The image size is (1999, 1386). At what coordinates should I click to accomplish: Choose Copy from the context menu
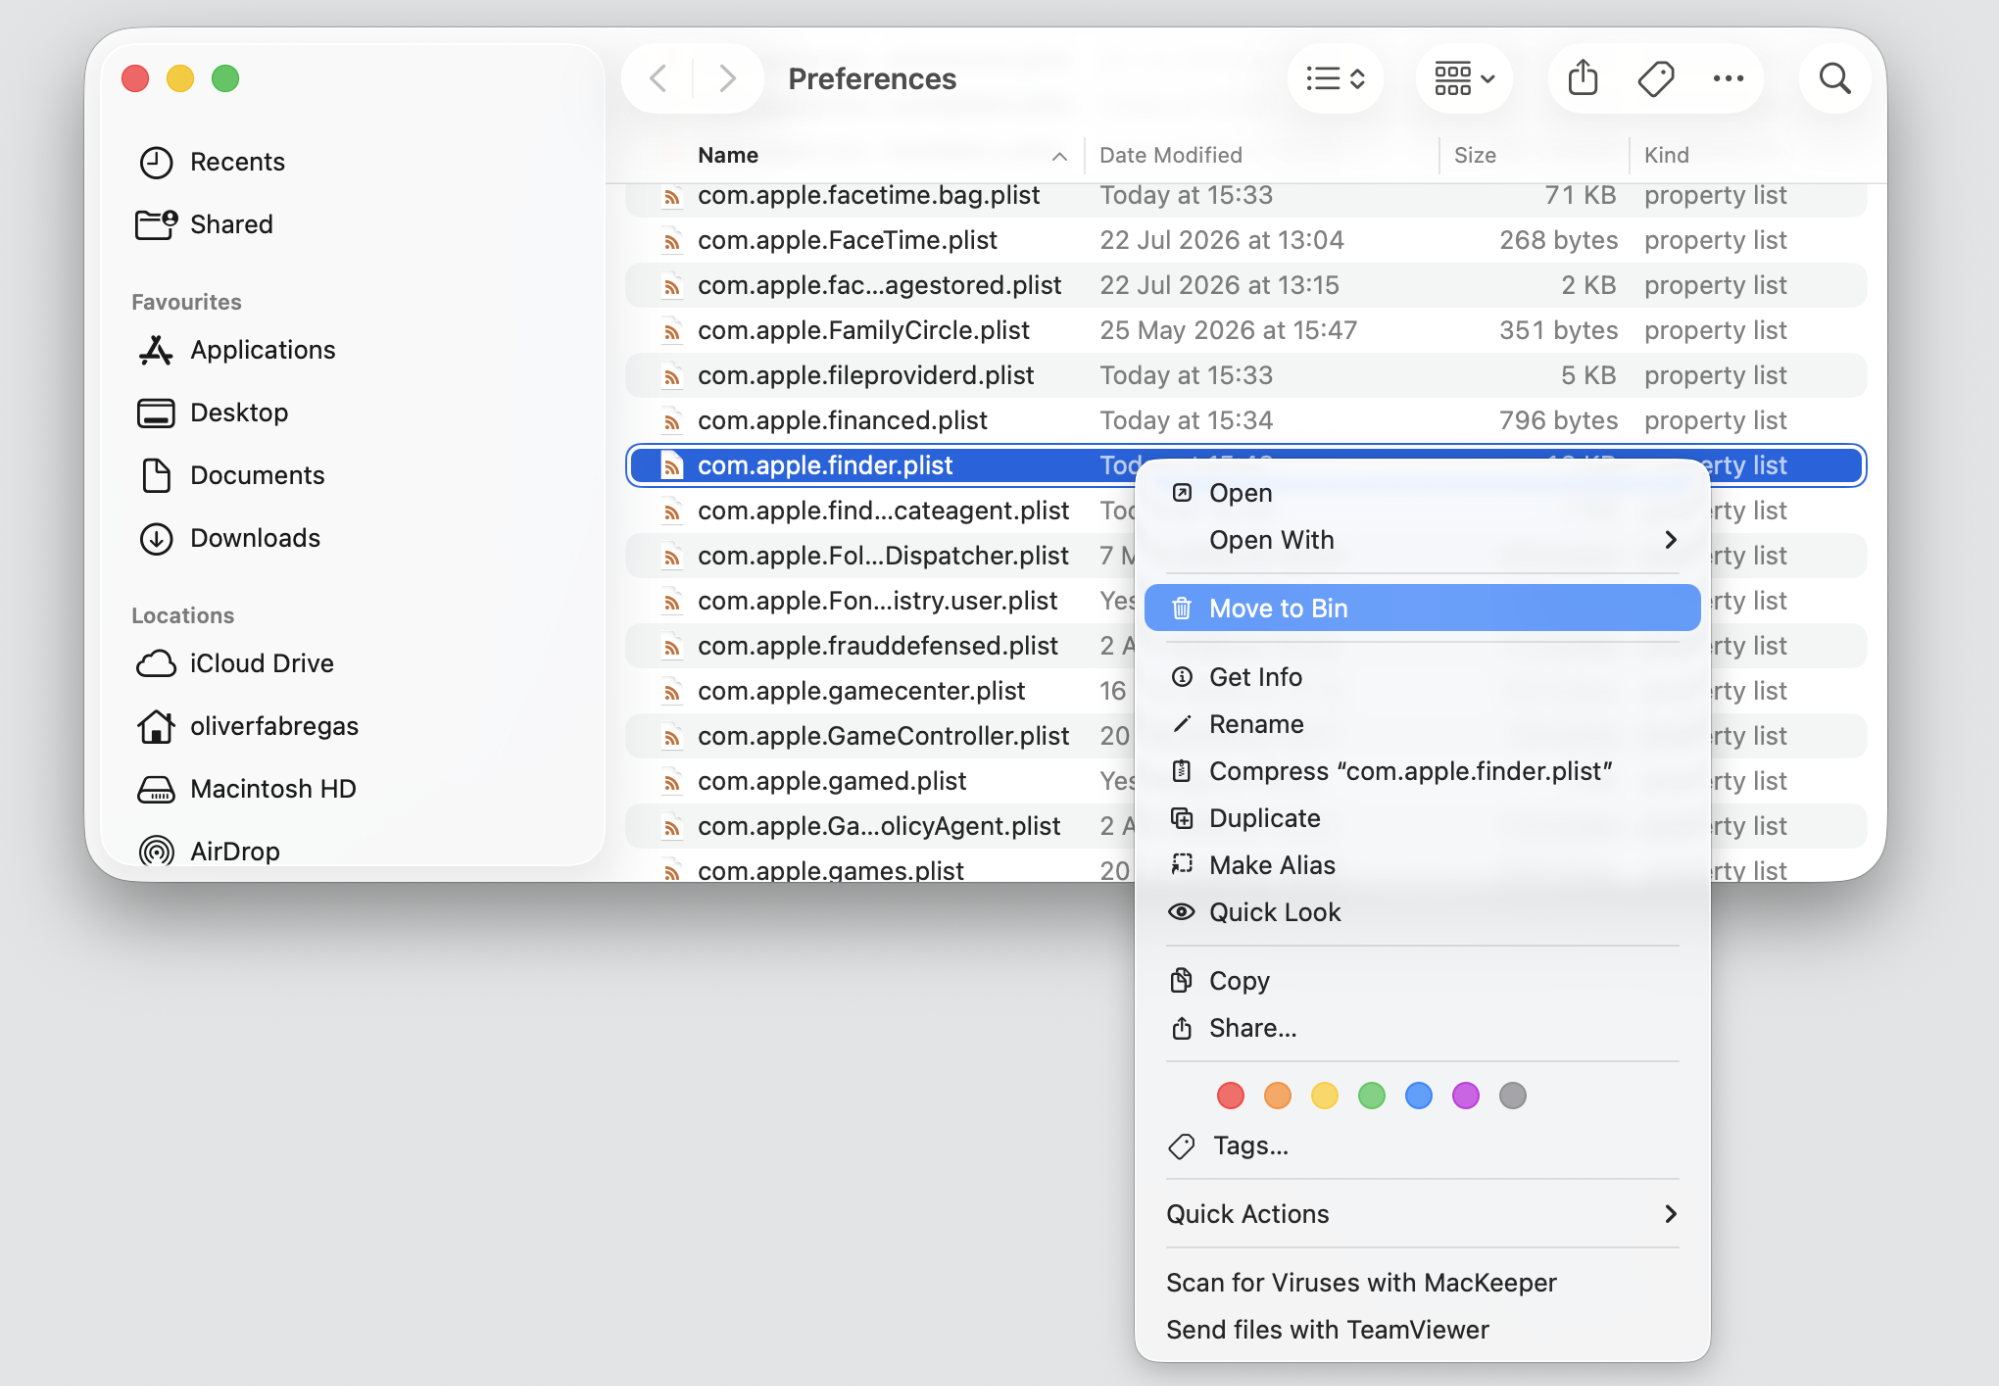(1422, 981)
